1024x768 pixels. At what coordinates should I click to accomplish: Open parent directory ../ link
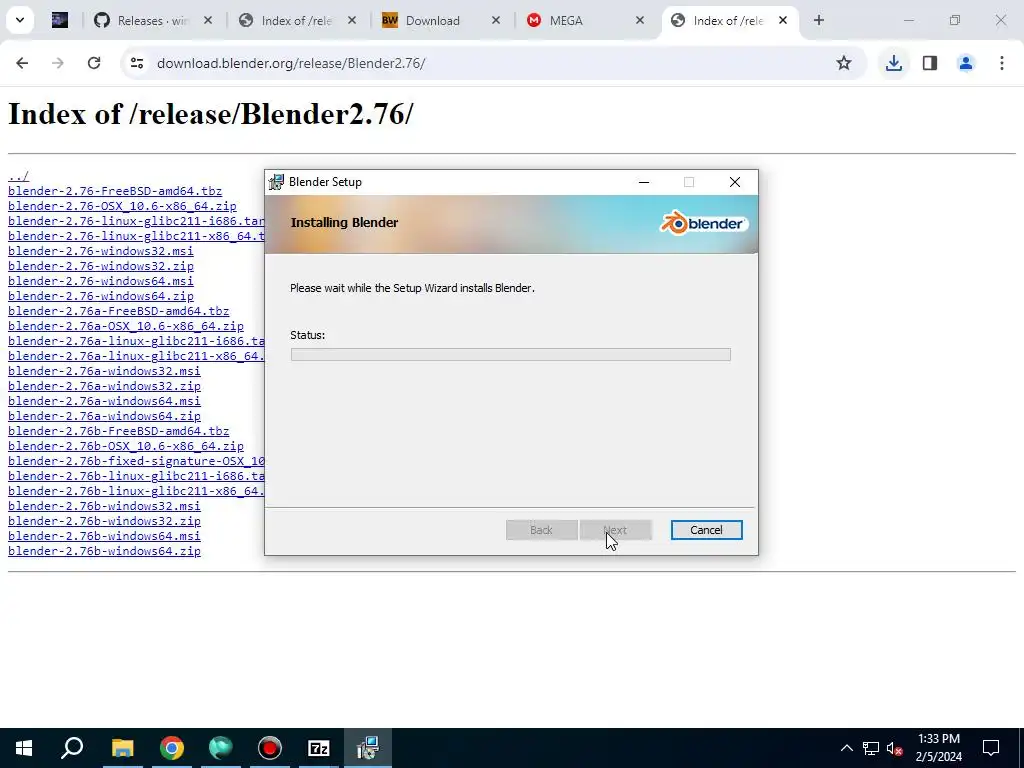(18, 176)
